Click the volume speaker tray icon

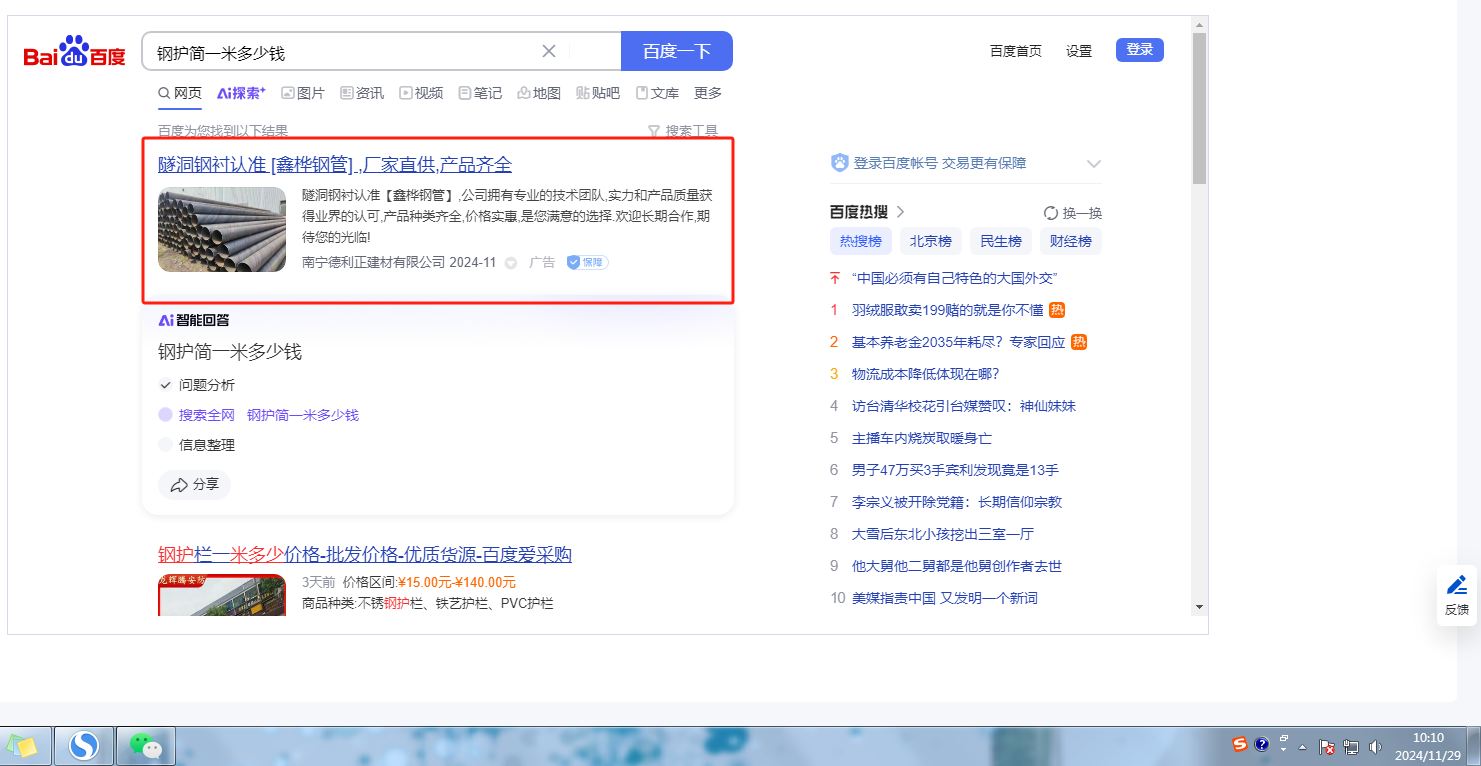(1375, 746)
